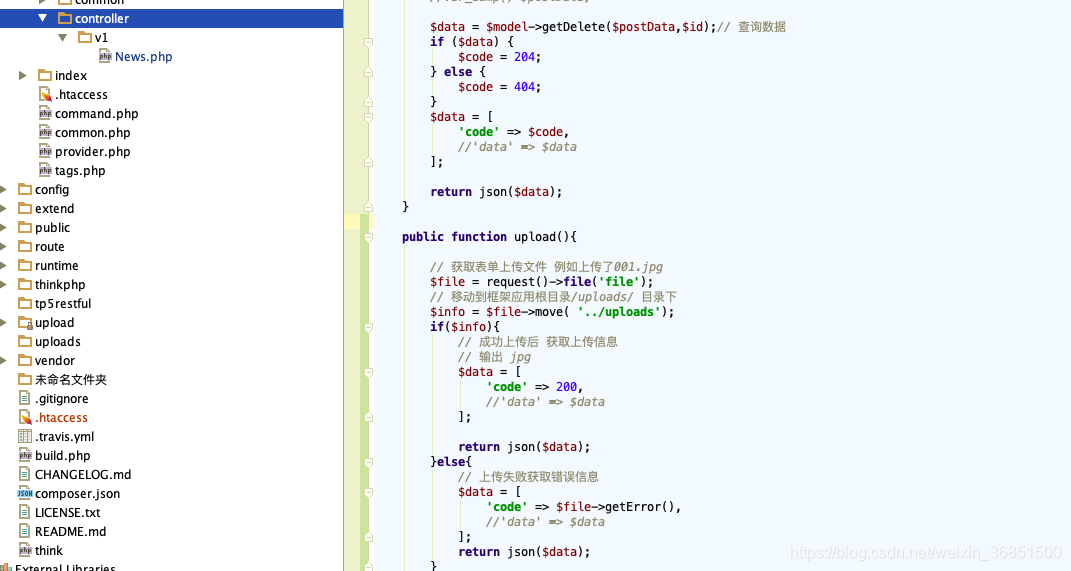Click the News.php file icon

pos(105,56)
